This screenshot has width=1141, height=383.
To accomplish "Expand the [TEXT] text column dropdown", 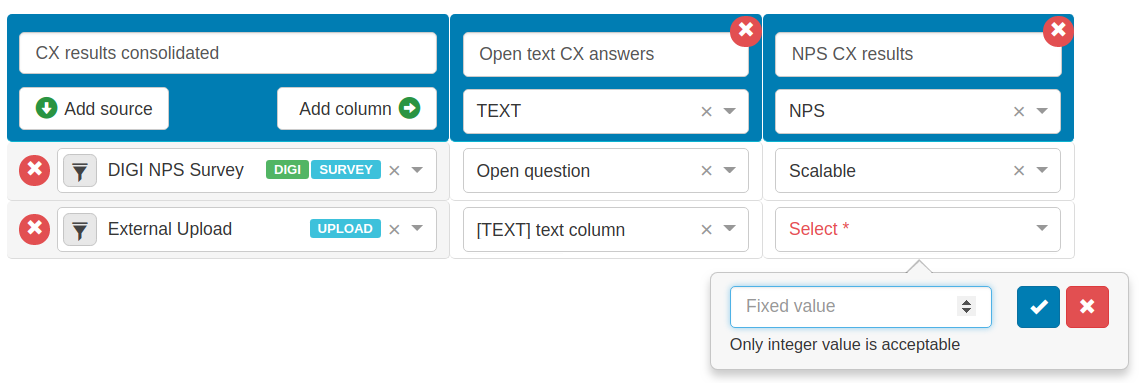I will click(729, 229).
